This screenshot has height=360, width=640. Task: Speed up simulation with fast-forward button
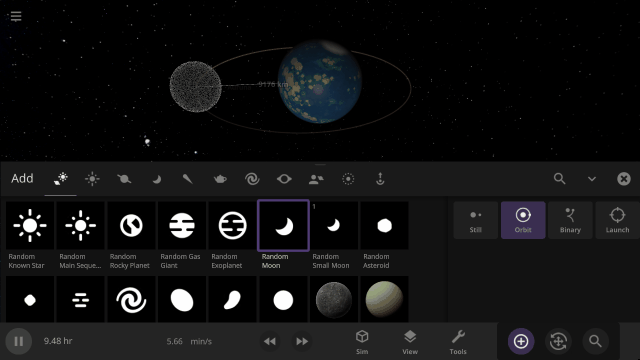click(302, 341)
